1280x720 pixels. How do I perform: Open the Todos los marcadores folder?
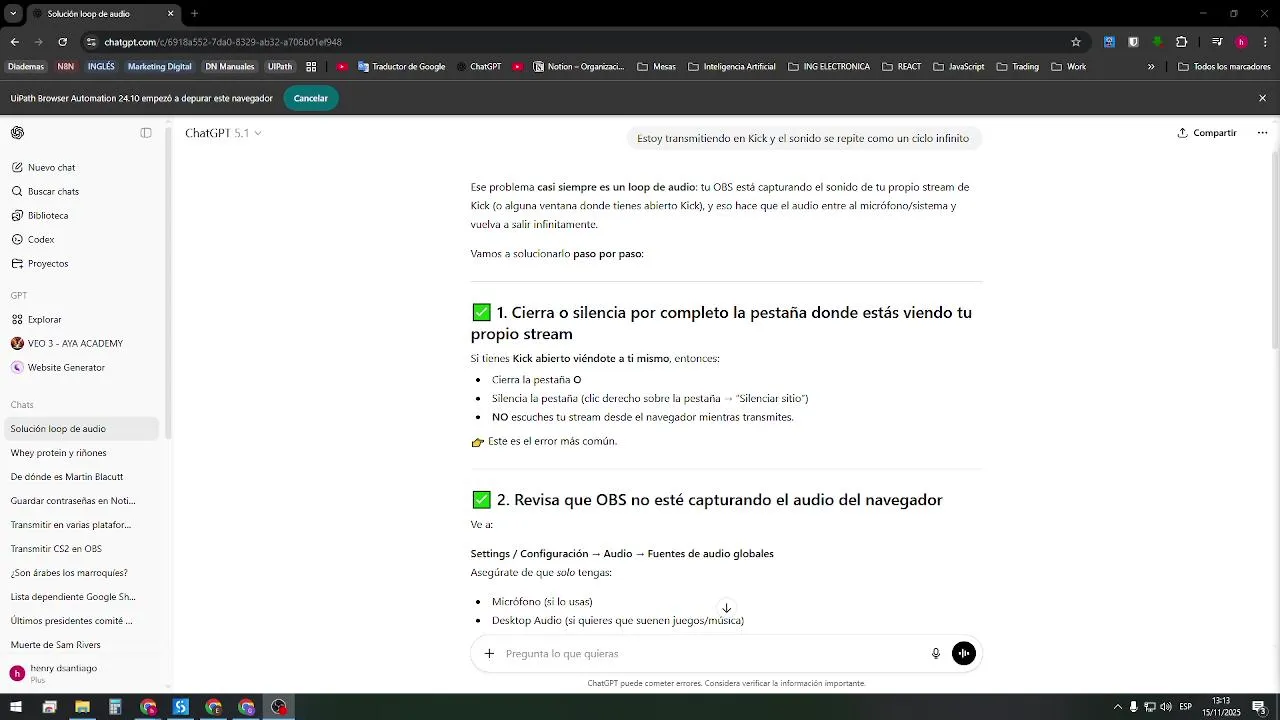(1224, 67)
